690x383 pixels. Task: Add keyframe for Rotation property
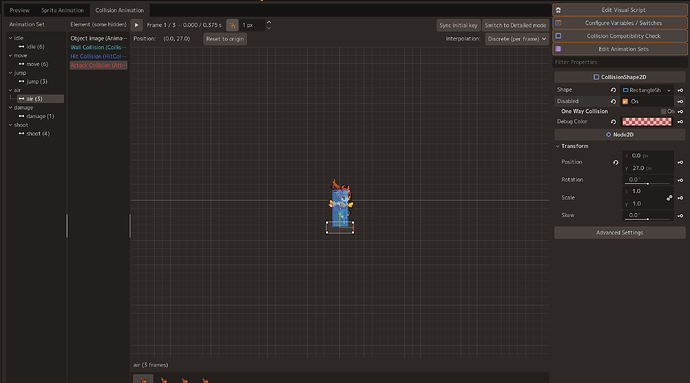[x=680, y=180]
